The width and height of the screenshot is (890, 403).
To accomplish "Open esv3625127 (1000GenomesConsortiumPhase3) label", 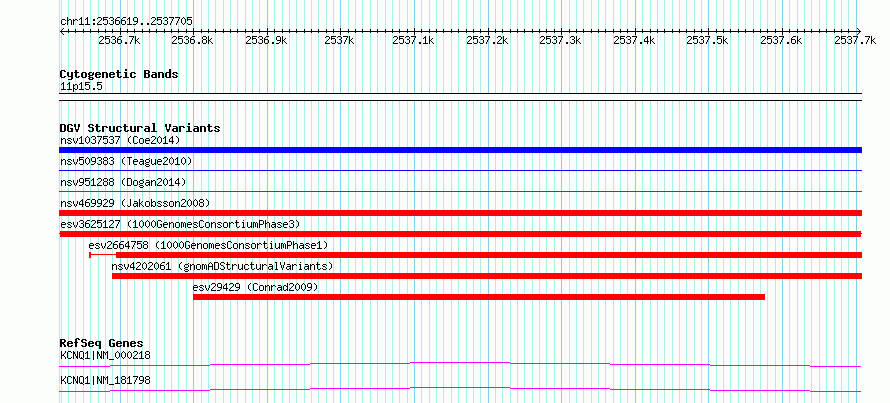I will pos(180,224).
